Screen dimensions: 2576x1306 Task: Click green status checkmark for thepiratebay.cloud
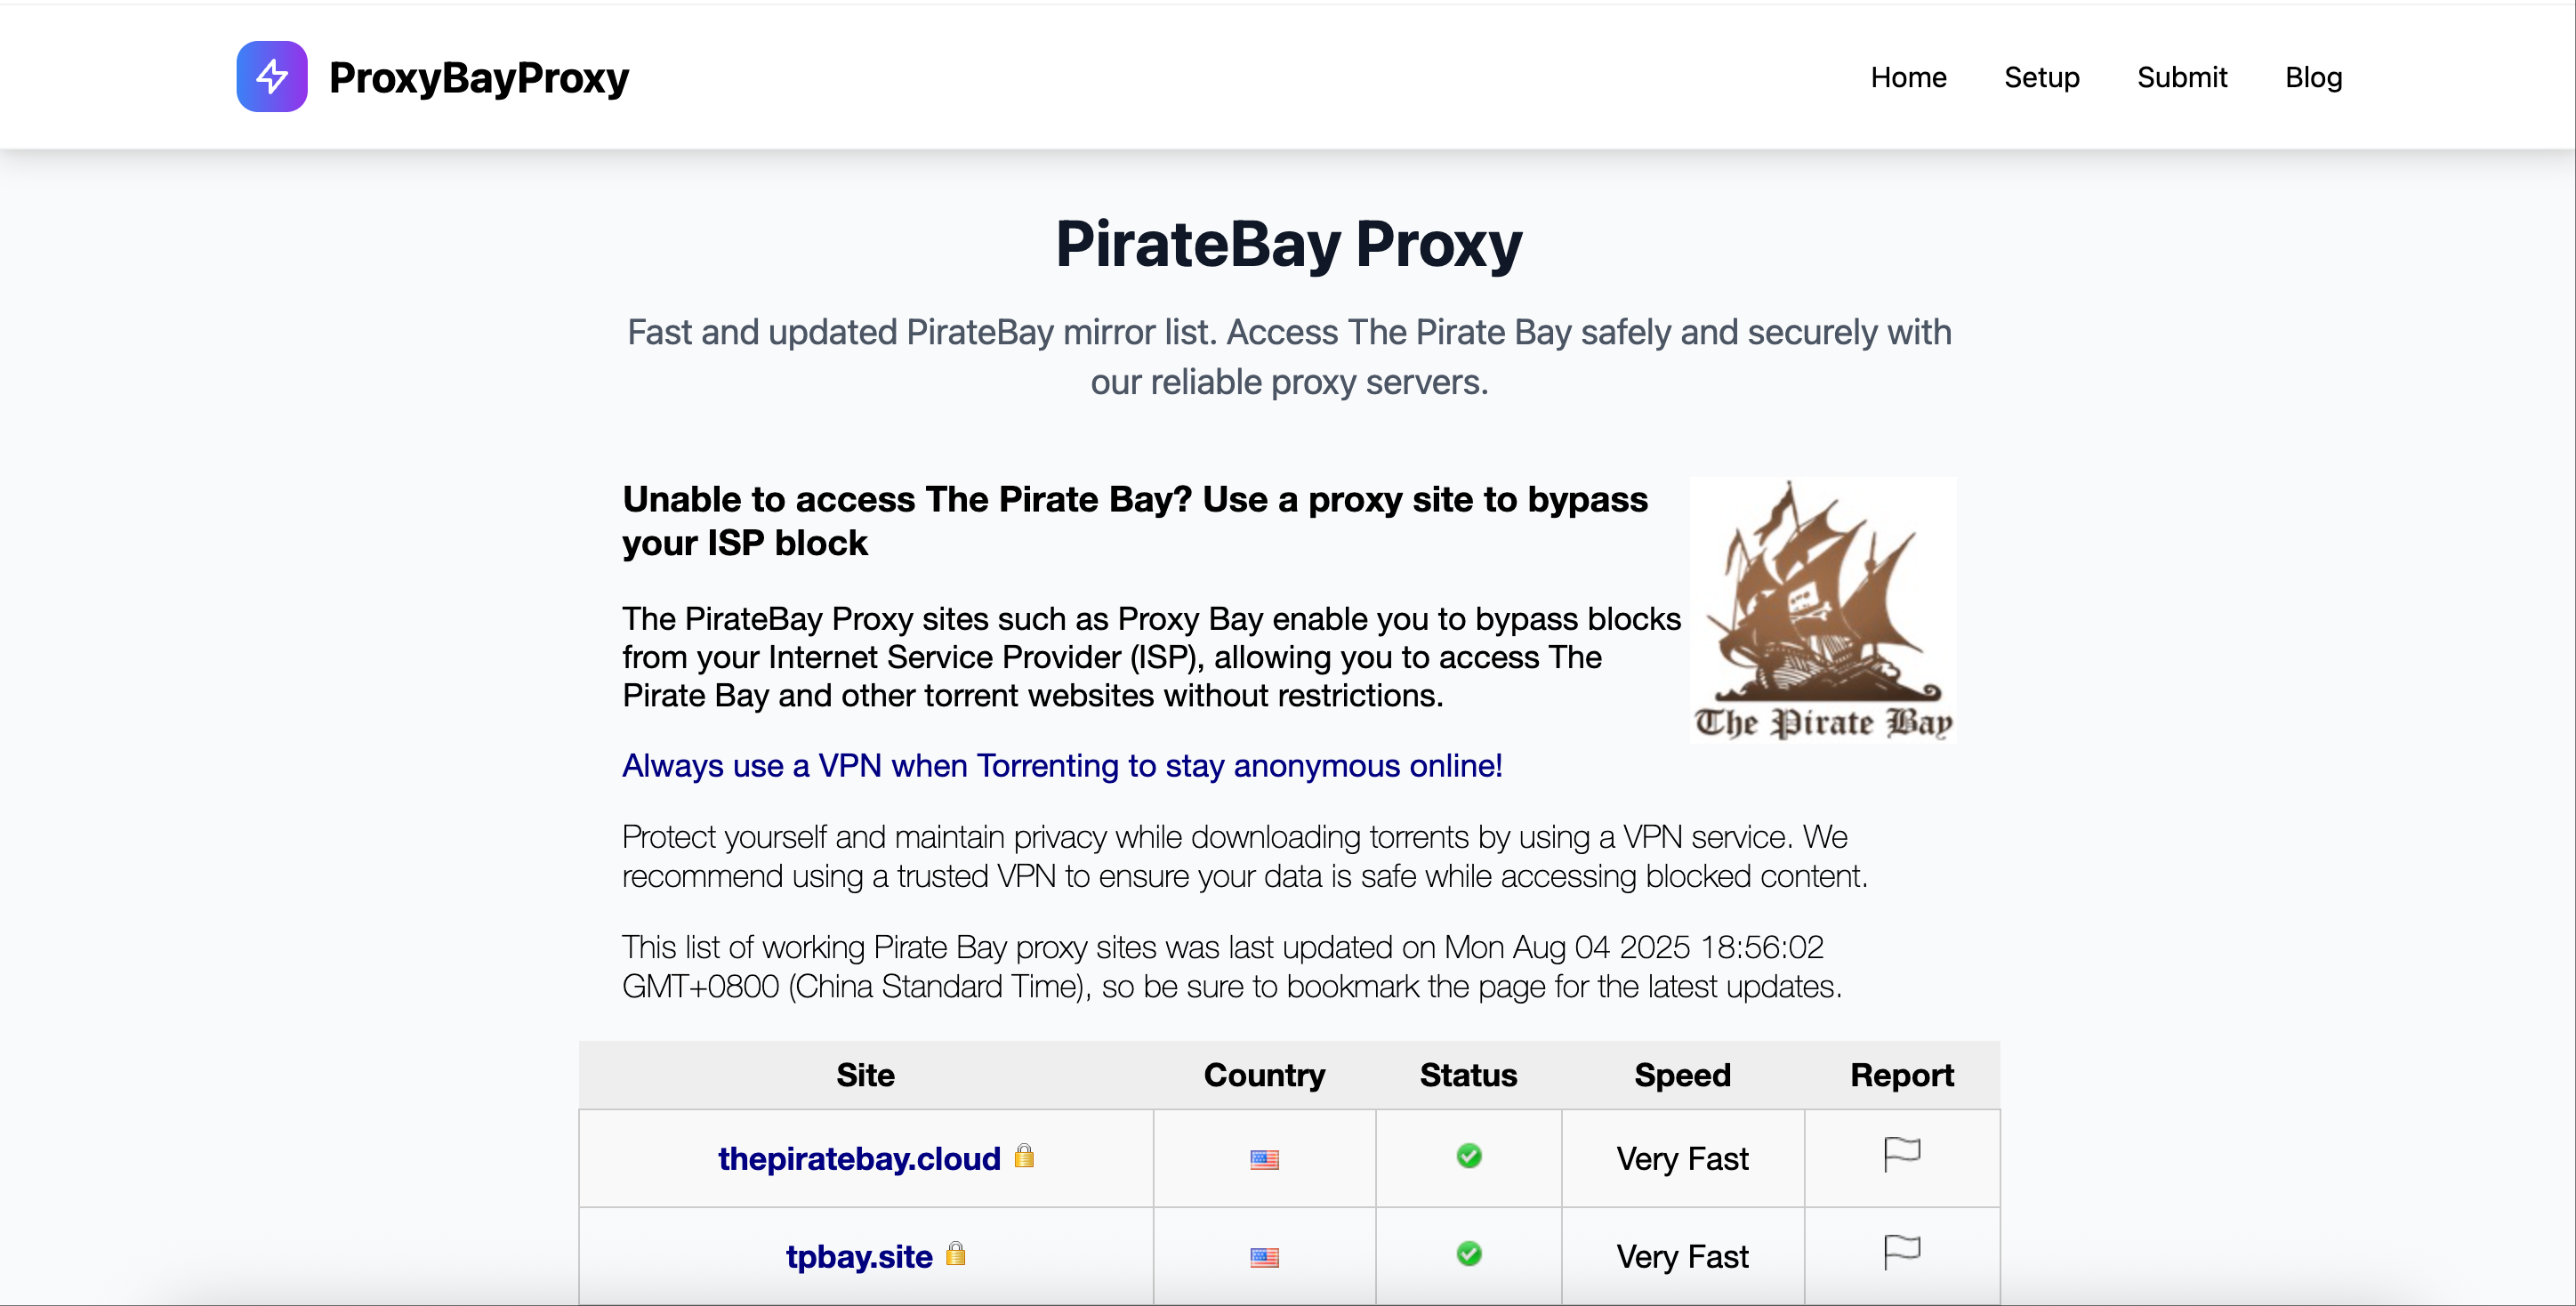1469,1156
